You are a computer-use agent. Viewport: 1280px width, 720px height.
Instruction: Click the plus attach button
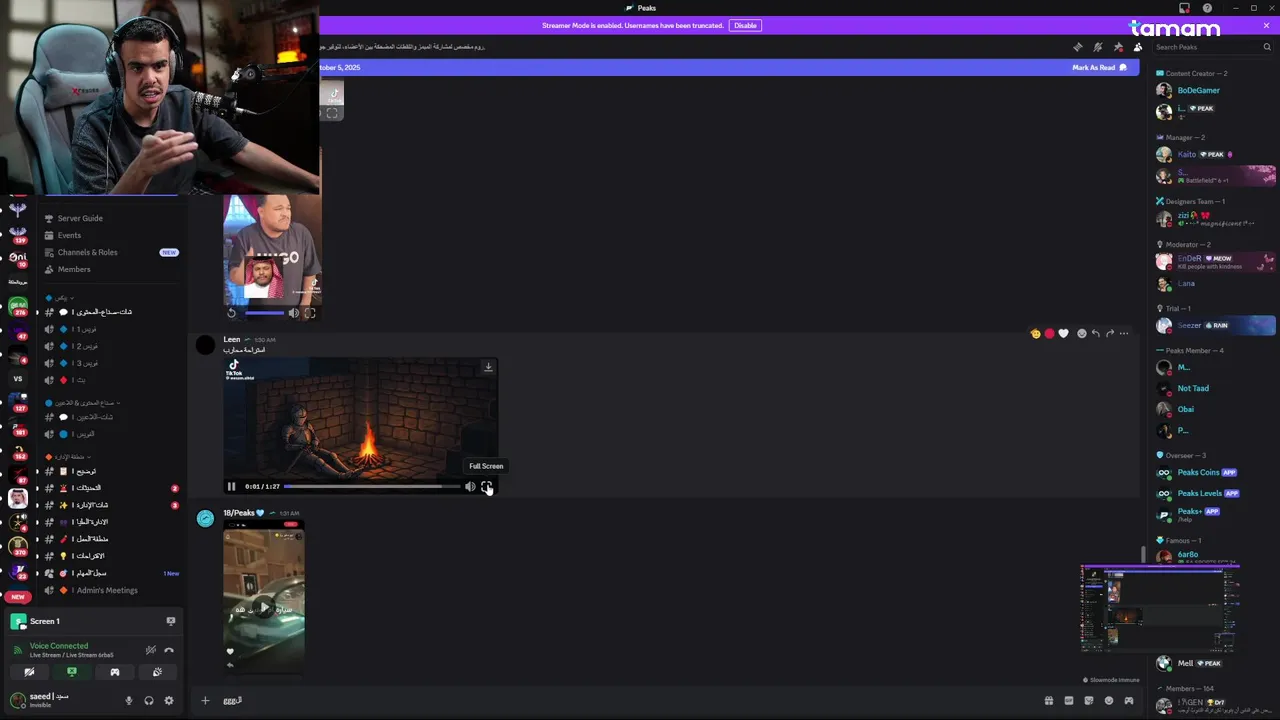tap(205, 700)
